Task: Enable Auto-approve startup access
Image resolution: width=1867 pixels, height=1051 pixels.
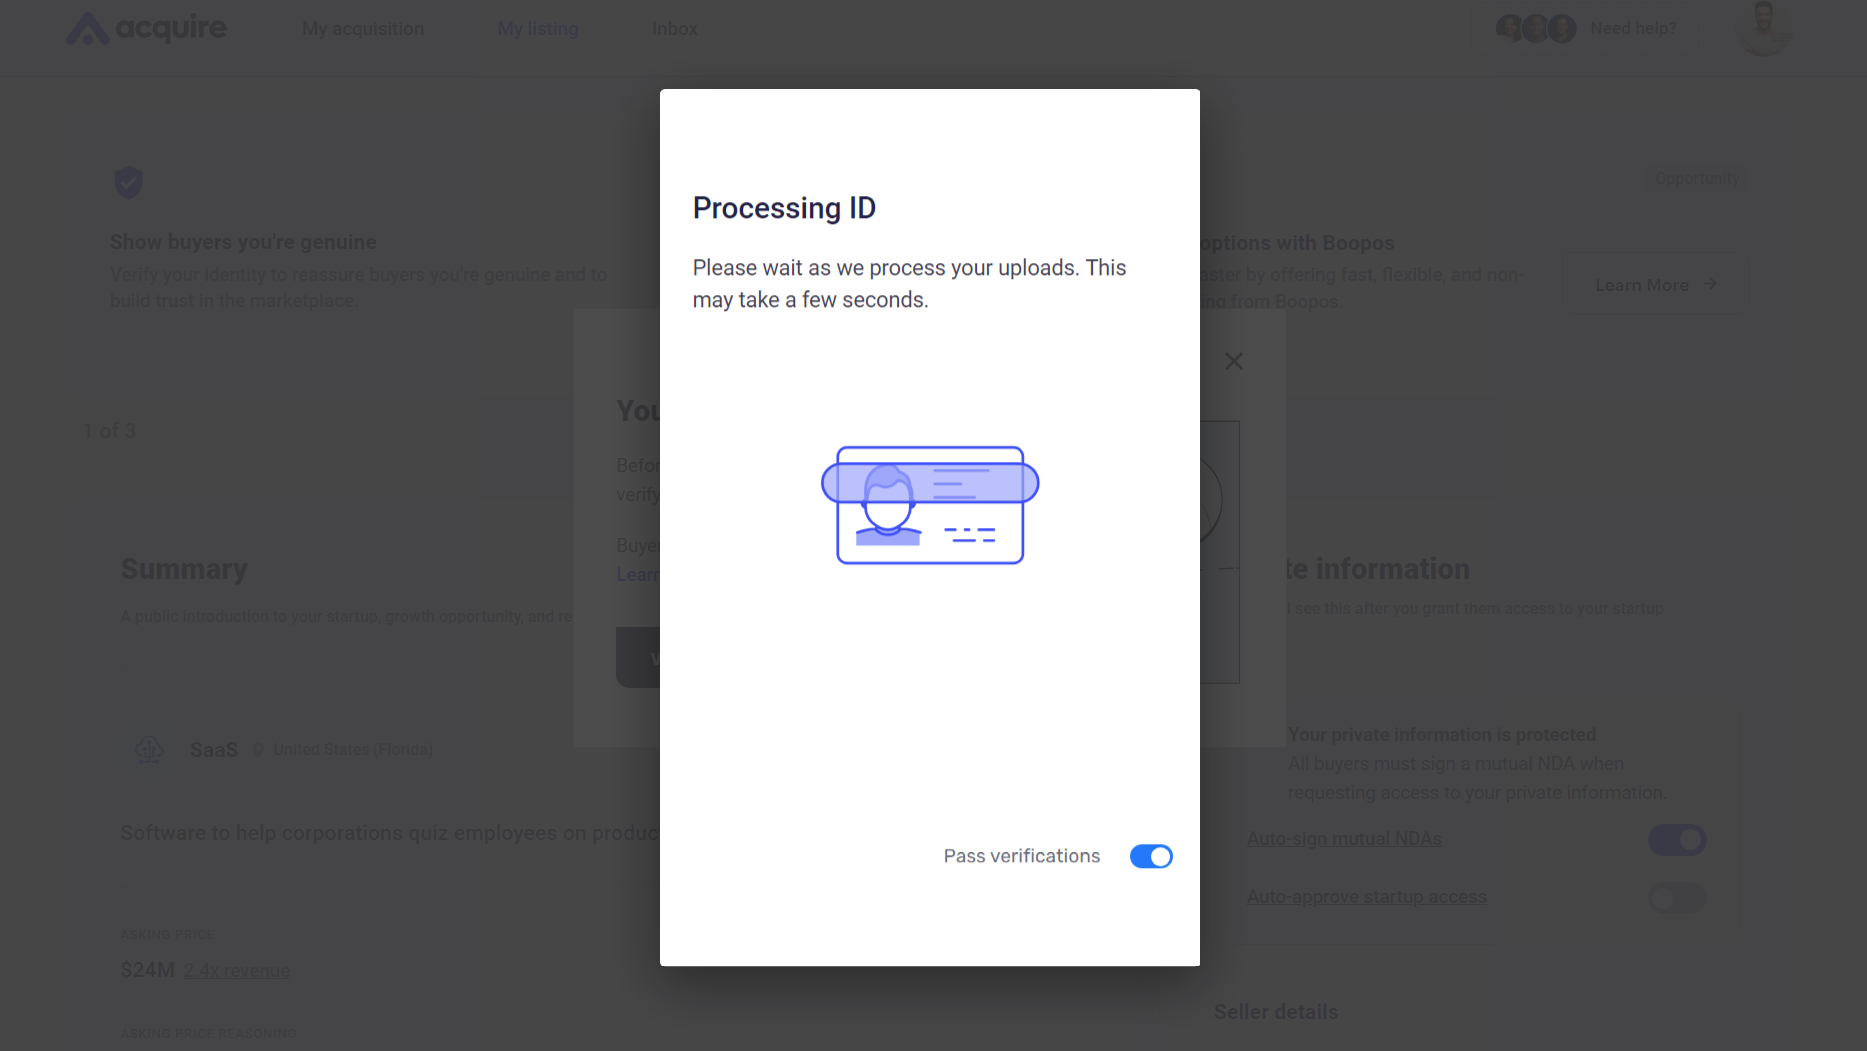Action: click(x=1677, y=899)
